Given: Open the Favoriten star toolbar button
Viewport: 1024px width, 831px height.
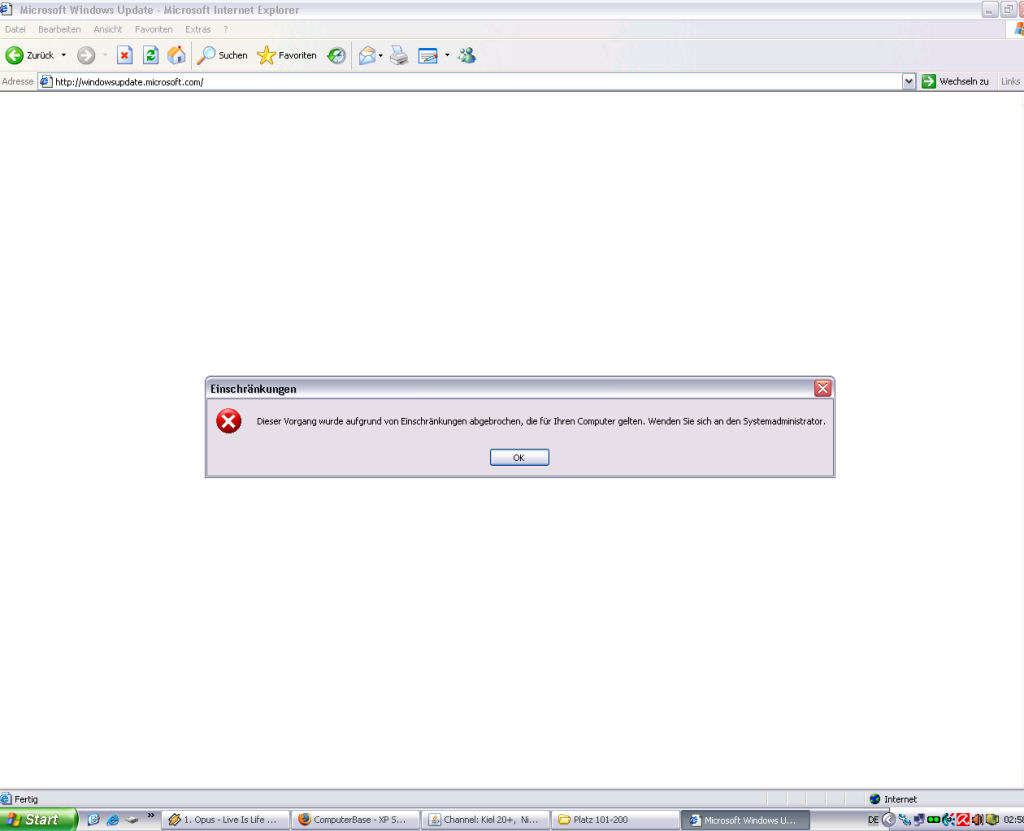Looking at the screenshot, I should pos(287,56).
